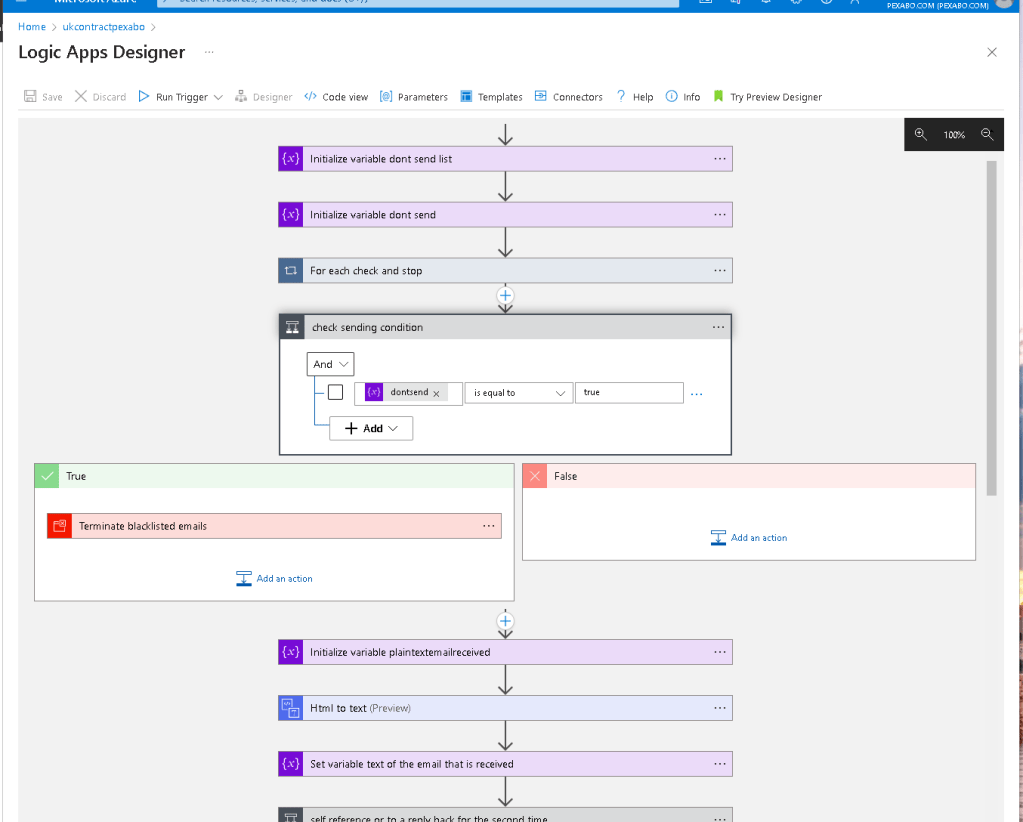Click Discard changes icon
The height and width of the screenshot is (822, 1023).
click(x=81, y=97)
